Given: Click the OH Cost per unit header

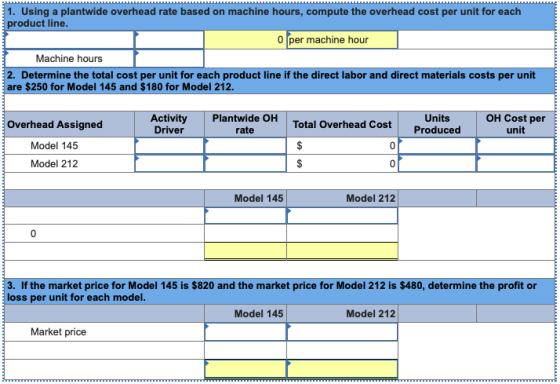Looking at the screenshot, I should (515, 124).
